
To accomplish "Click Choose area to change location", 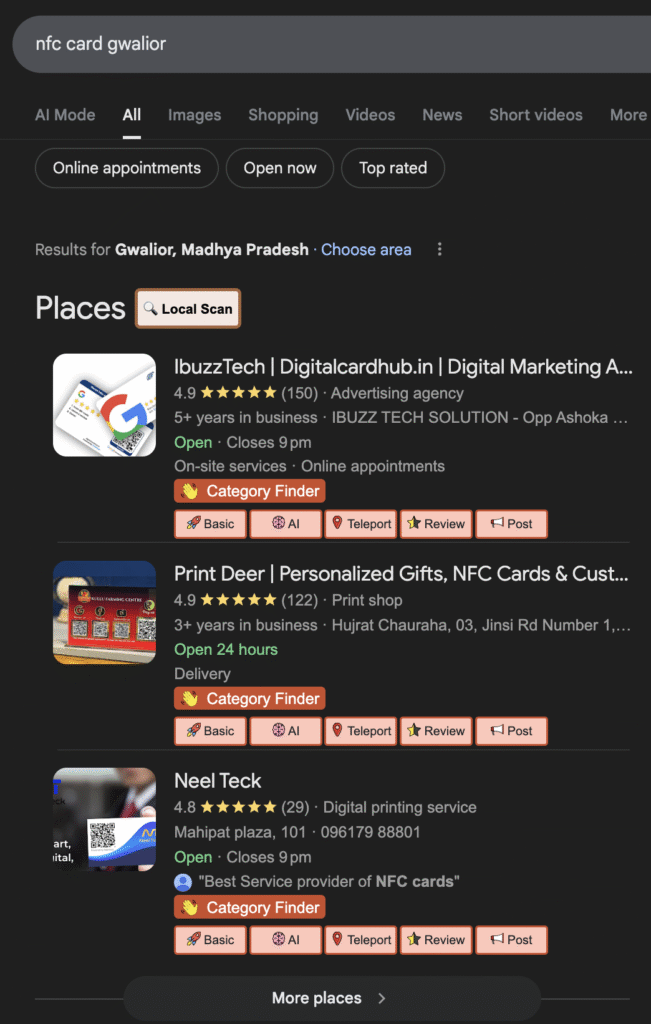I will (366, 250).
